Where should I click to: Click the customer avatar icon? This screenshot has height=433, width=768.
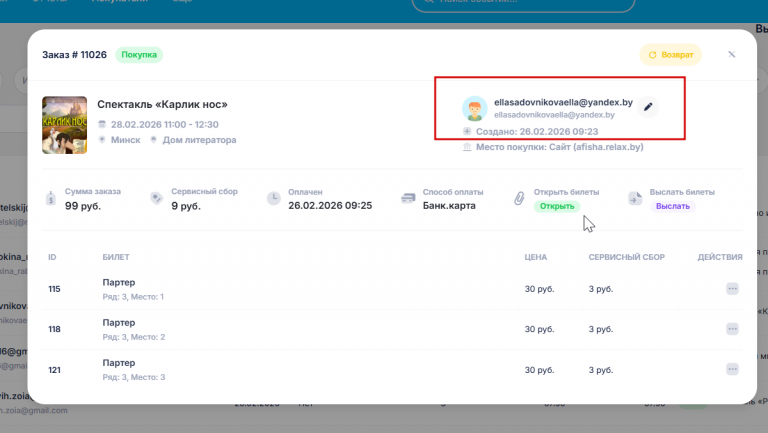click(x=475, y=108)
